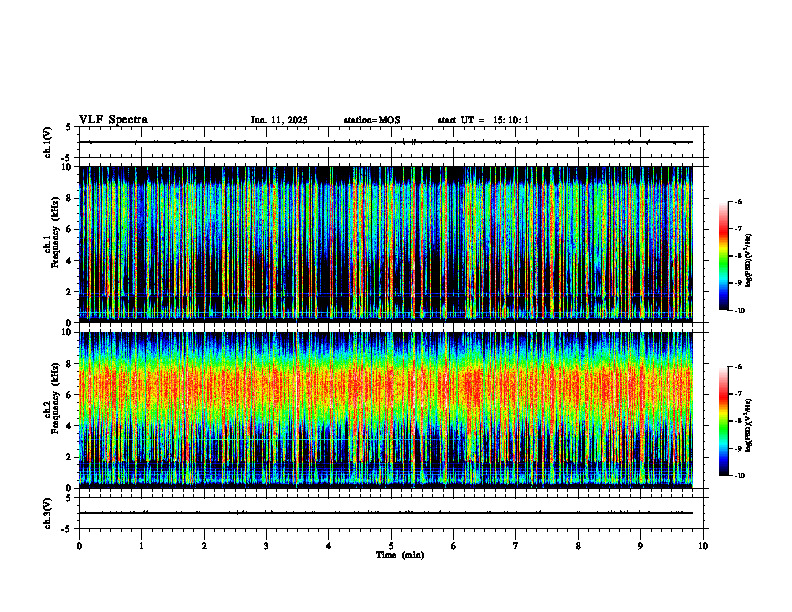Click the ch.1 voltage waveform trace

click(386, 142)
